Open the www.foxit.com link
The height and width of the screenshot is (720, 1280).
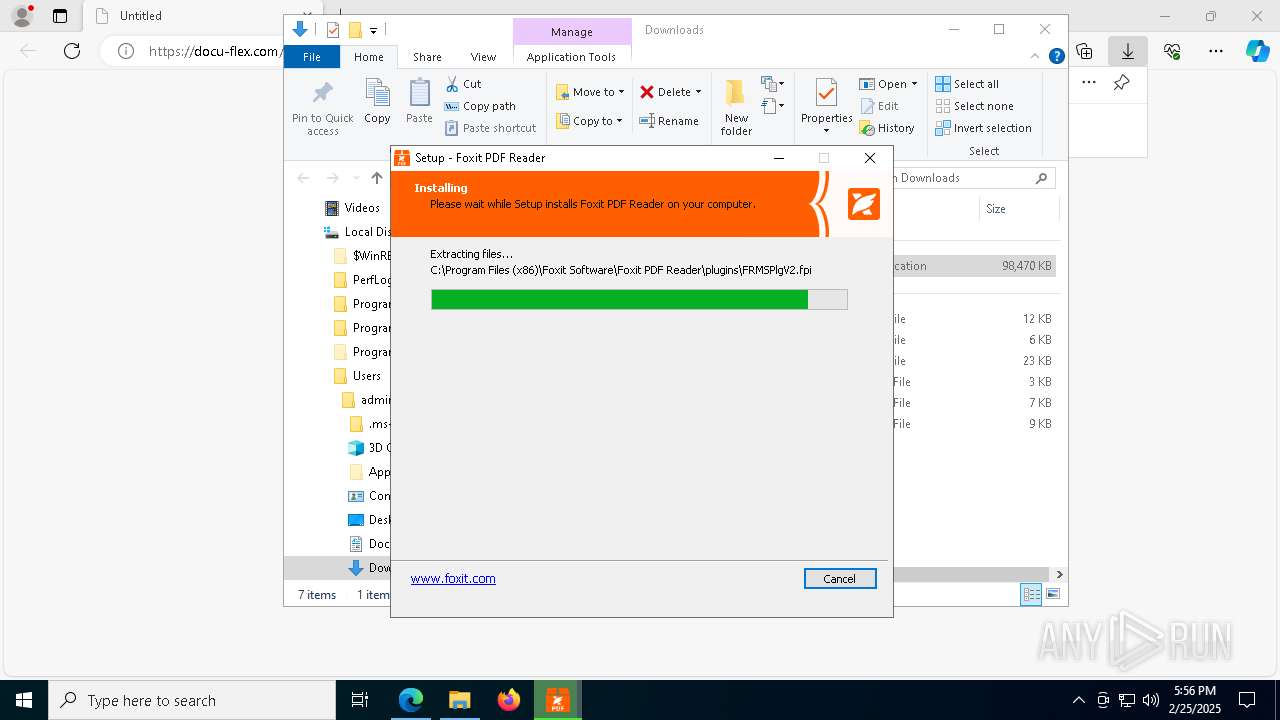pyautogui.click(x=453, y=578)
